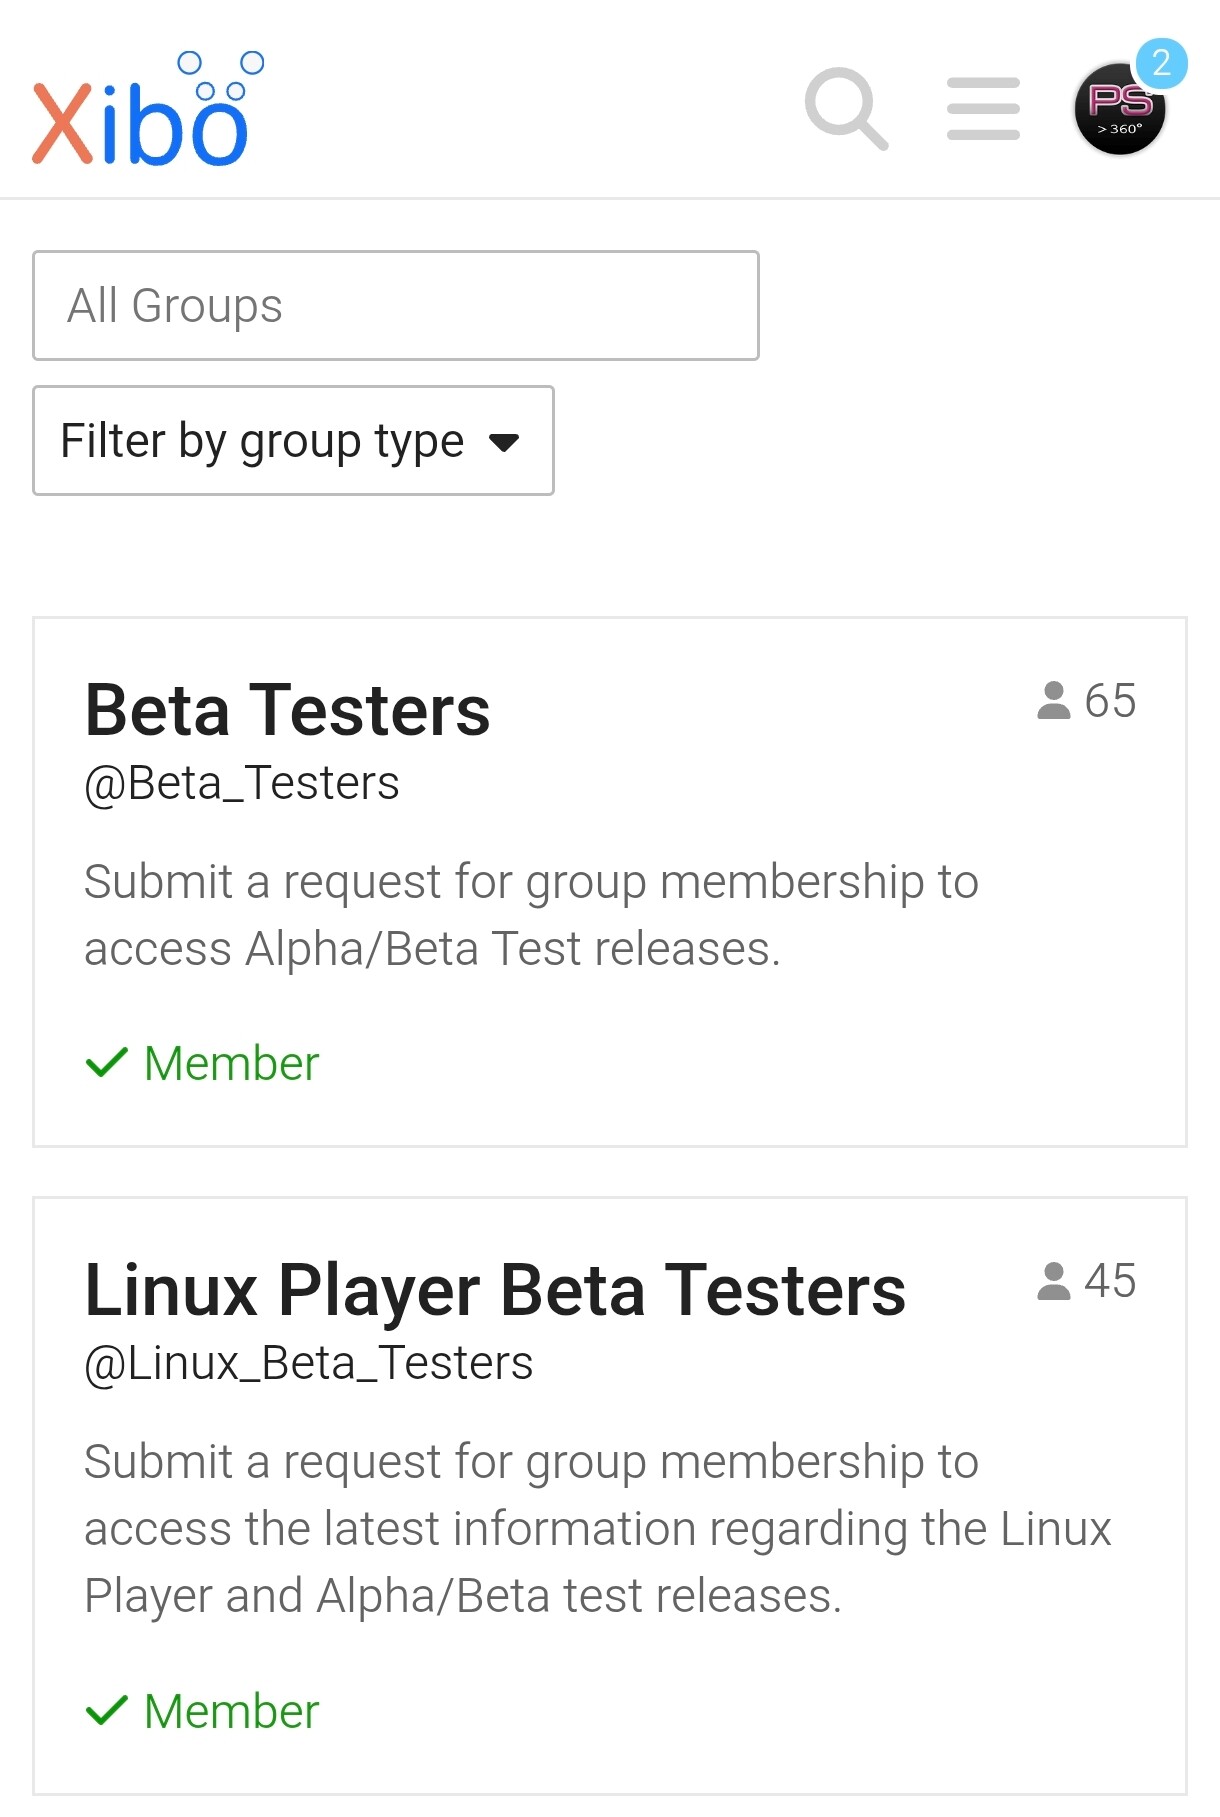This screenshot has height=1817, width=1220.
Task: Click the All Groups search field
Action: tap(396, 305)
